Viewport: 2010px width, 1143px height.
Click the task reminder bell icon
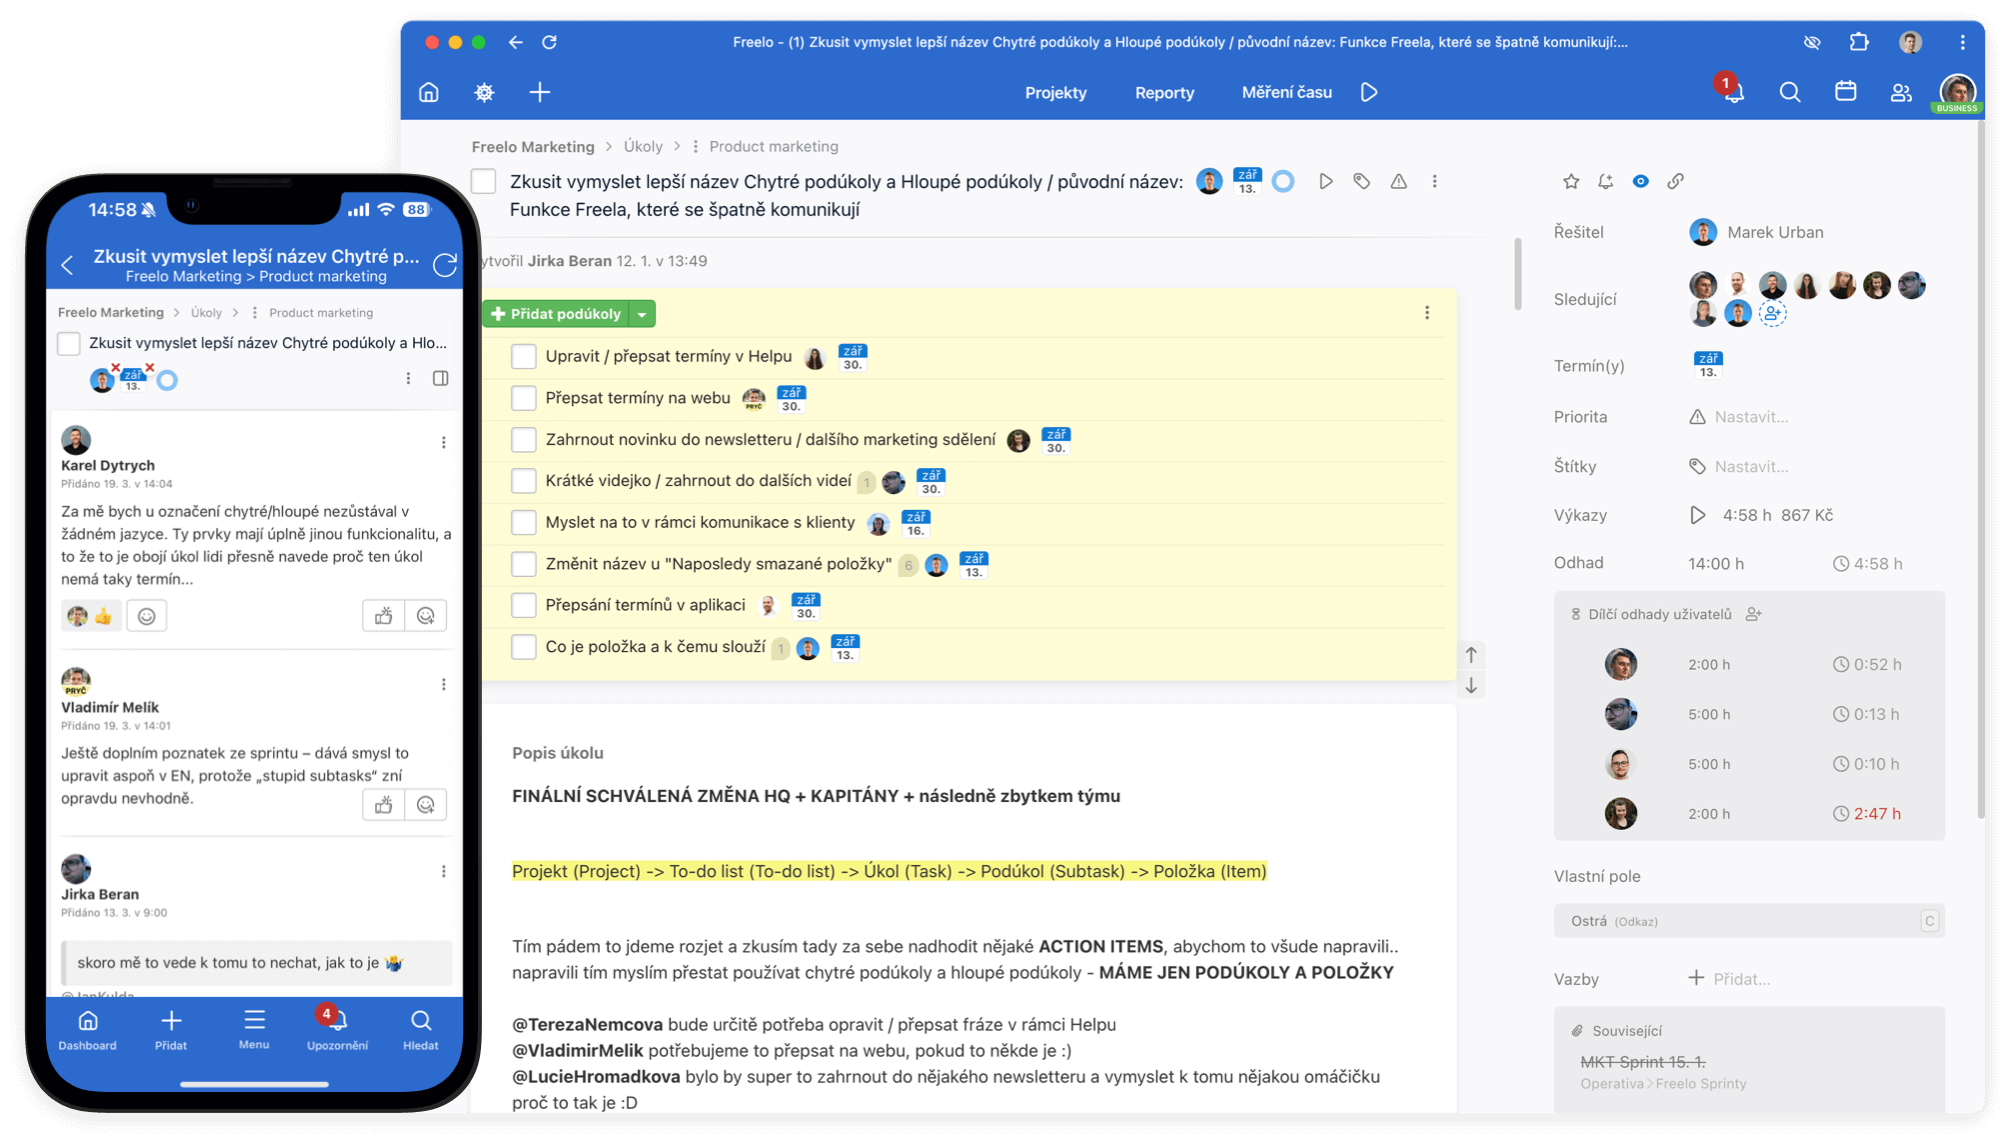point(1605,181)
